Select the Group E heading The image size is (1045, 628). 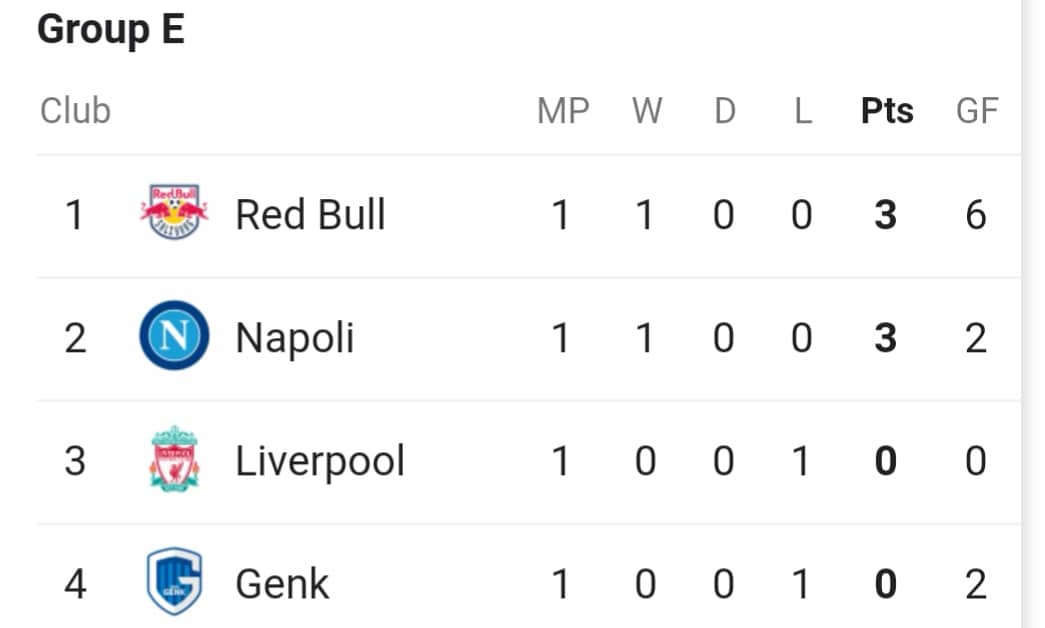coord(111,31)
